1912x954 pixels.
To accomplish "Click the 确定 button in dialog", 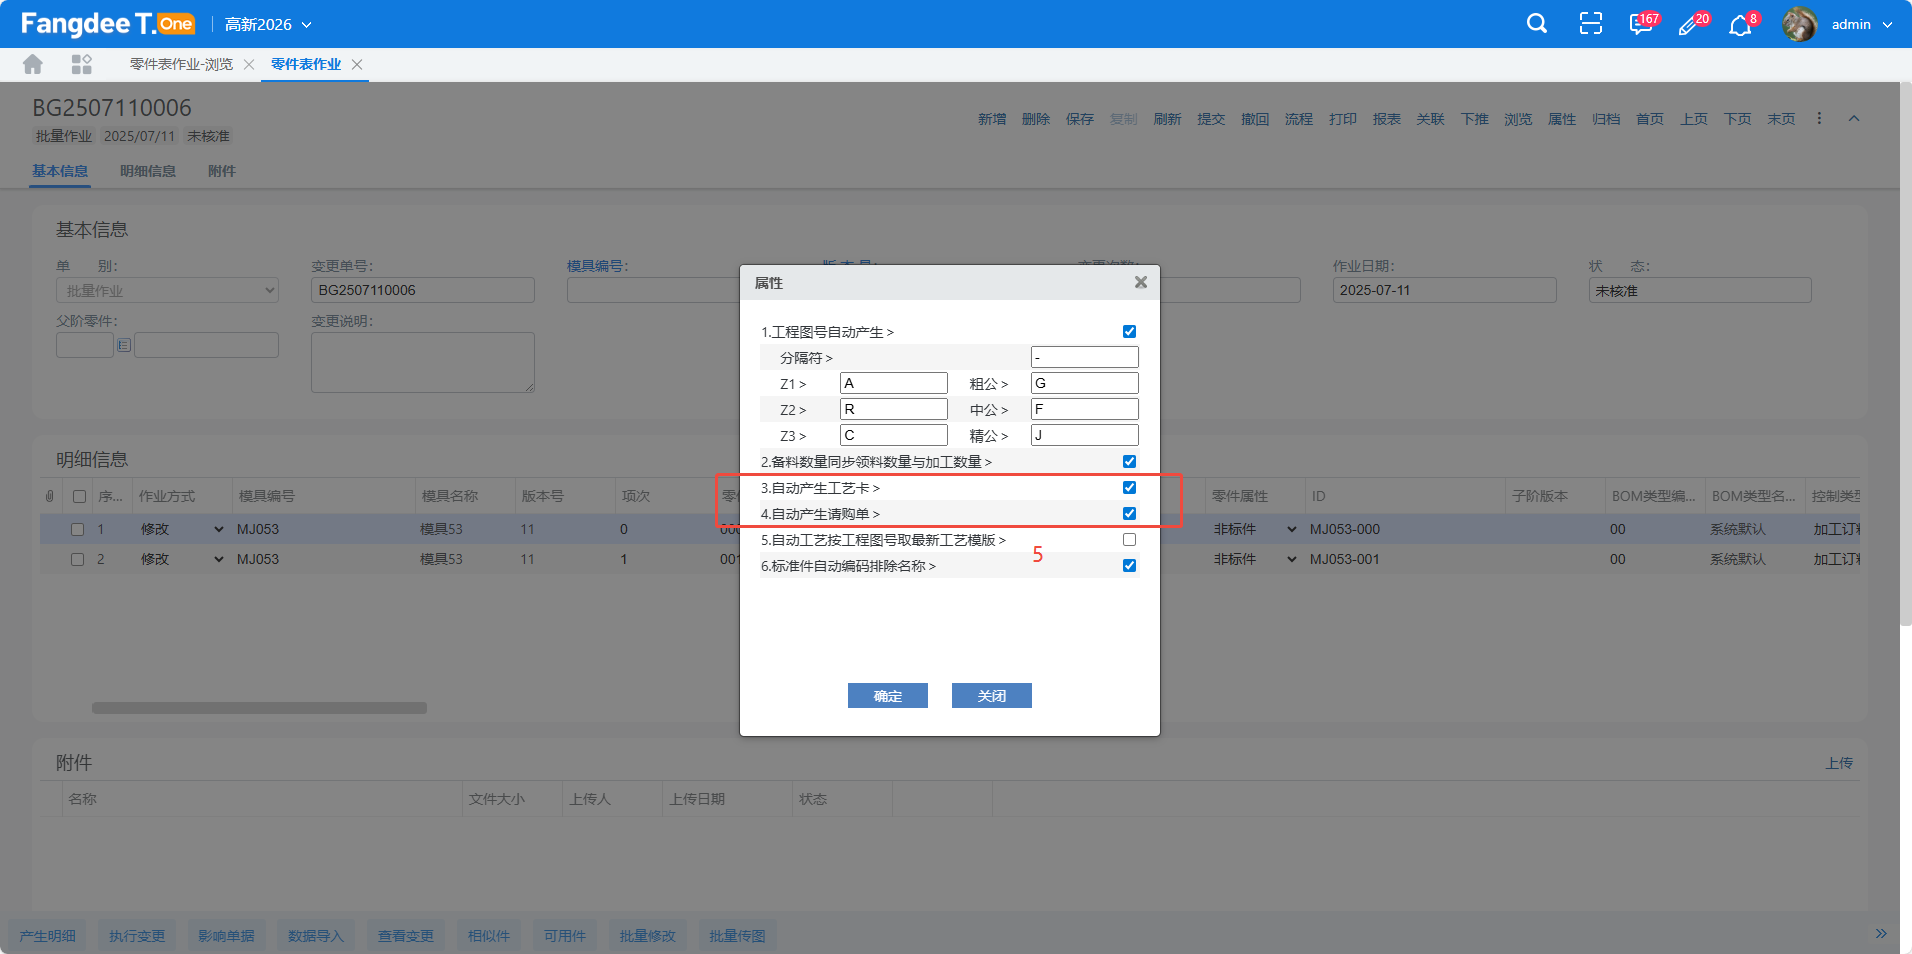I will tap(887, 696).
